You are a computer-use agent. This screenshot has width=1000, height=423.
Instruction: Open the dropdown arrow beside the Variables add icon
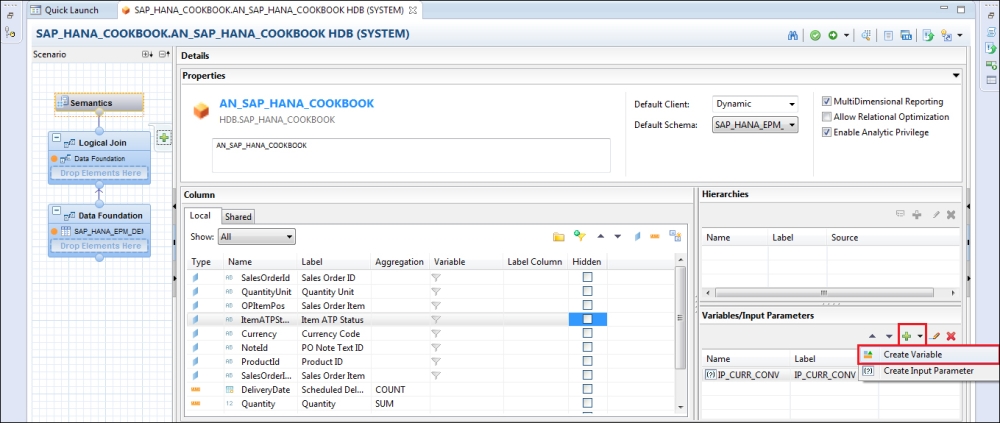point(920,336)
